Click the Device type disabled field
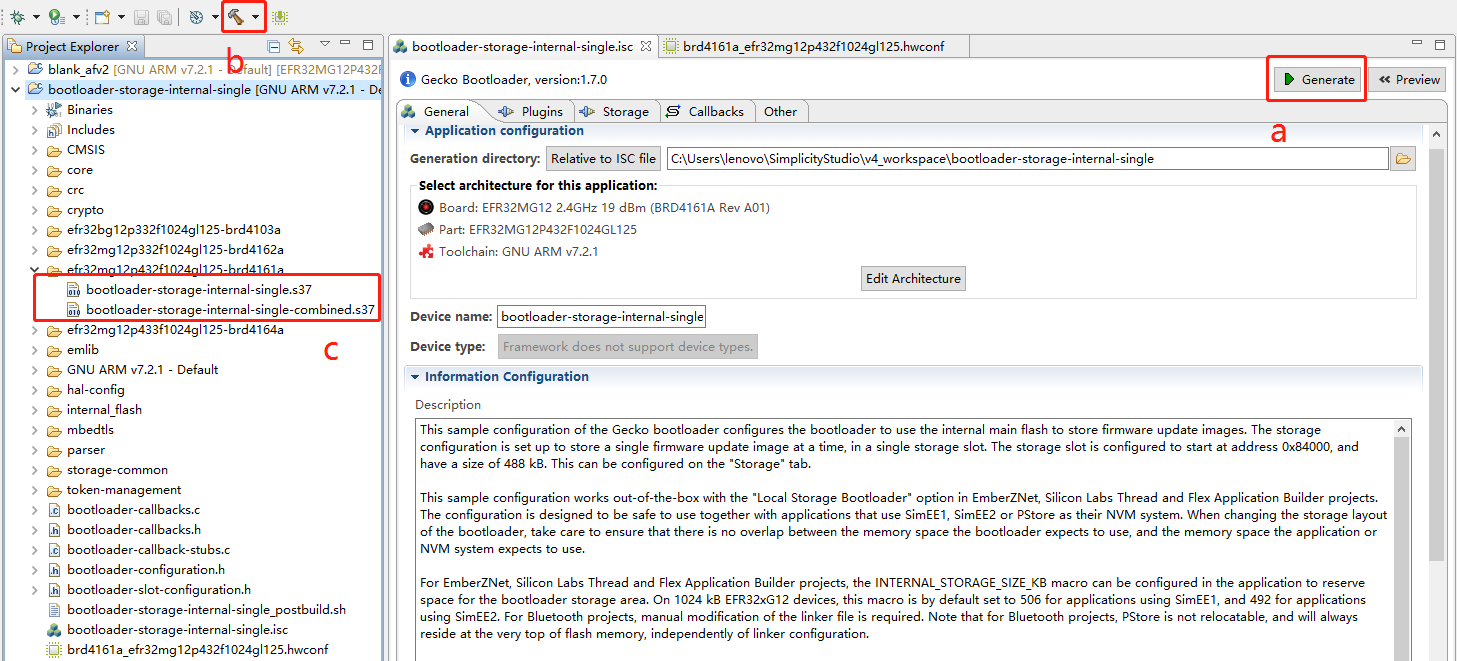 627,347
